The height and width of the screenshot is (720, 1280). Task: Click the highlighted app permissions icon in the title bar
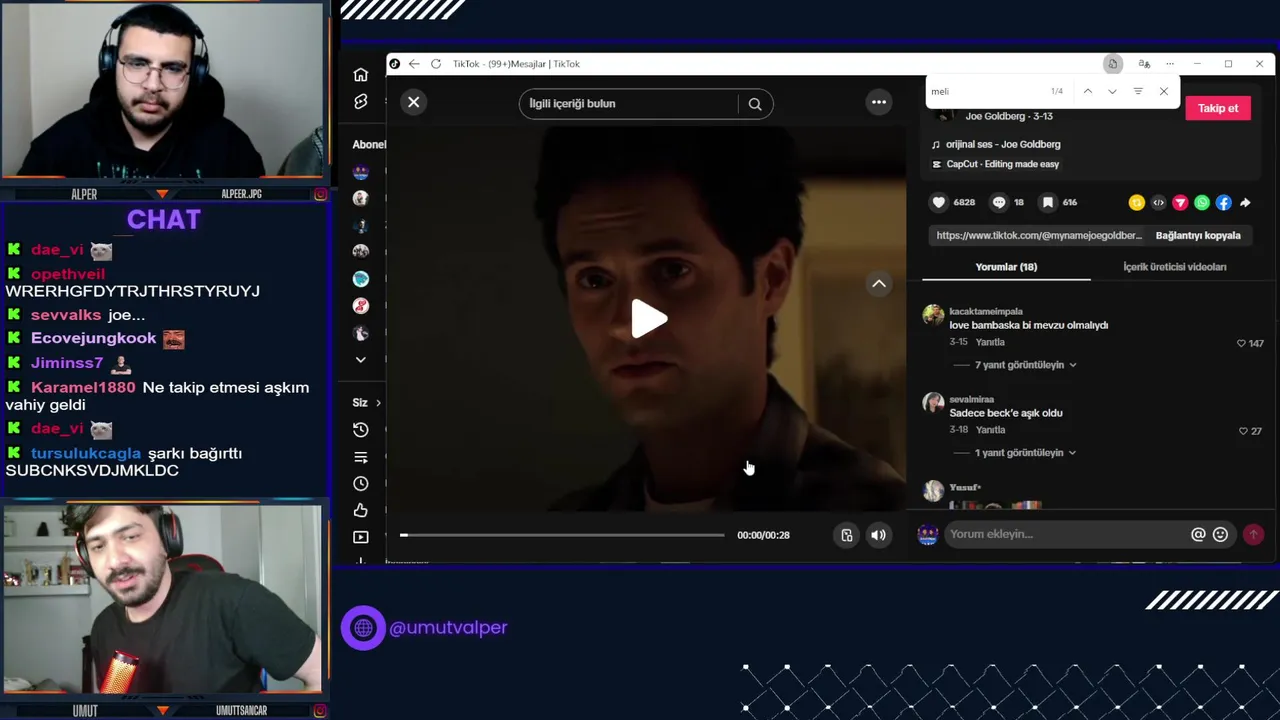click(1112, 64)
